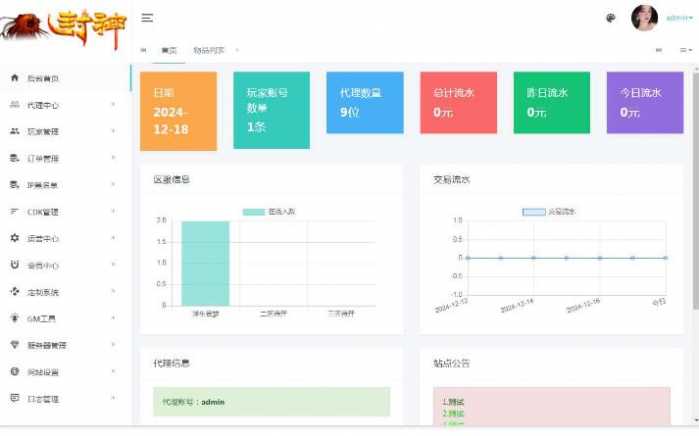Click the hamburger menu icon to collapse sidebar

point(147,18)
